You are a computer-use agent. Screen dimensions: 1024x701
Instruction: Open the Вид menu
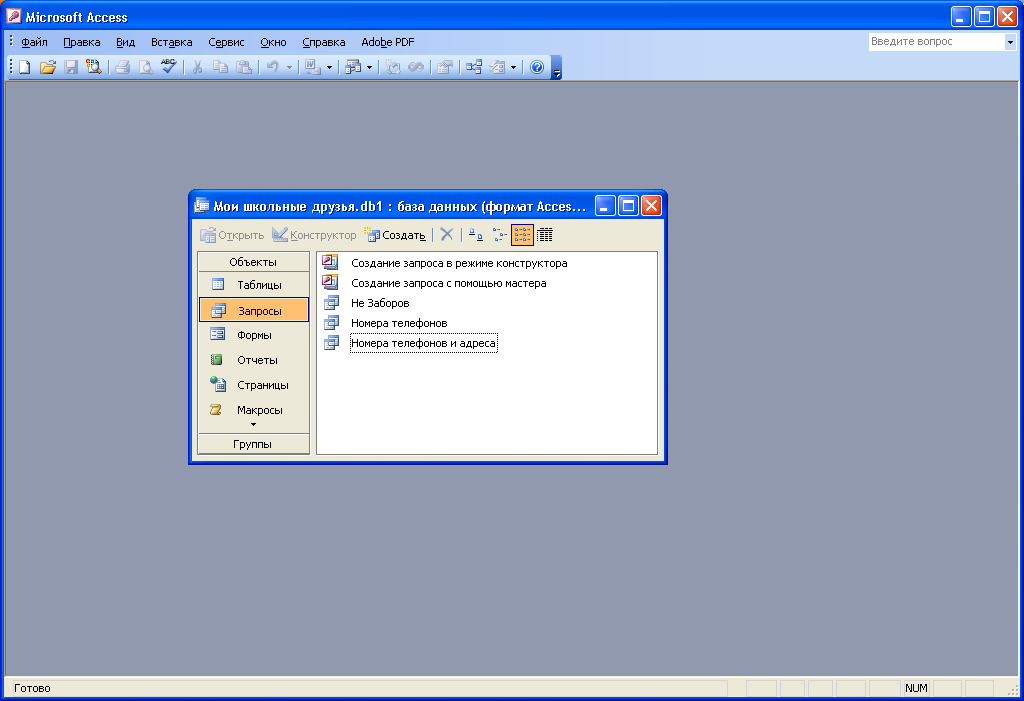125,42
